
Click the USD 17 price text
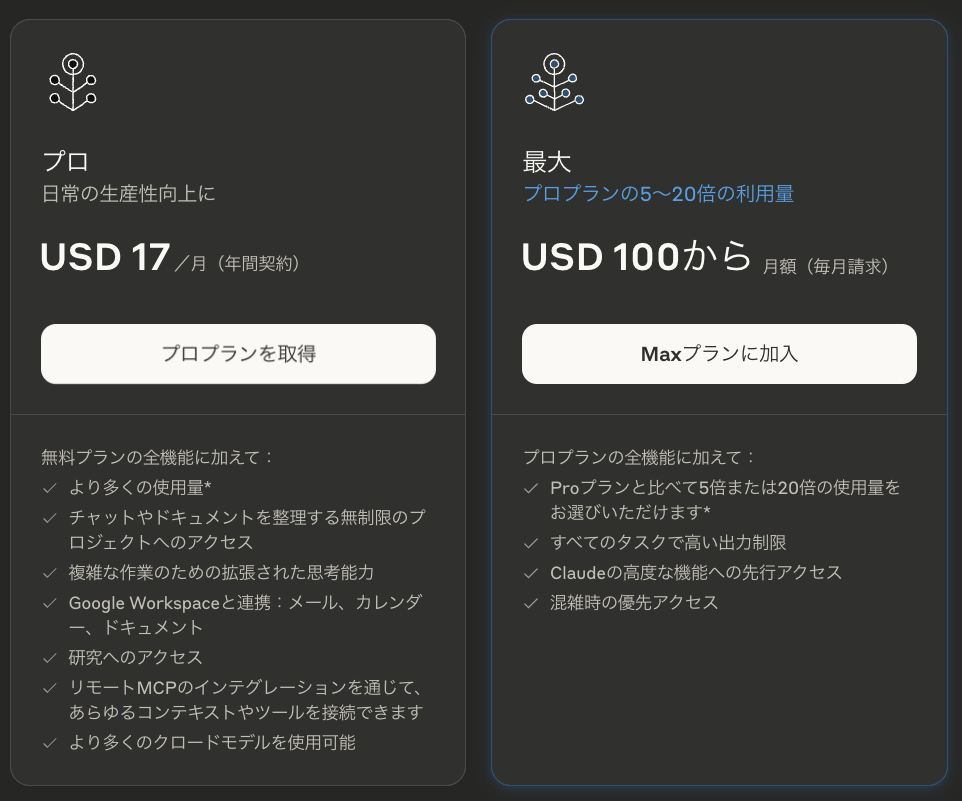click(105, 257)
